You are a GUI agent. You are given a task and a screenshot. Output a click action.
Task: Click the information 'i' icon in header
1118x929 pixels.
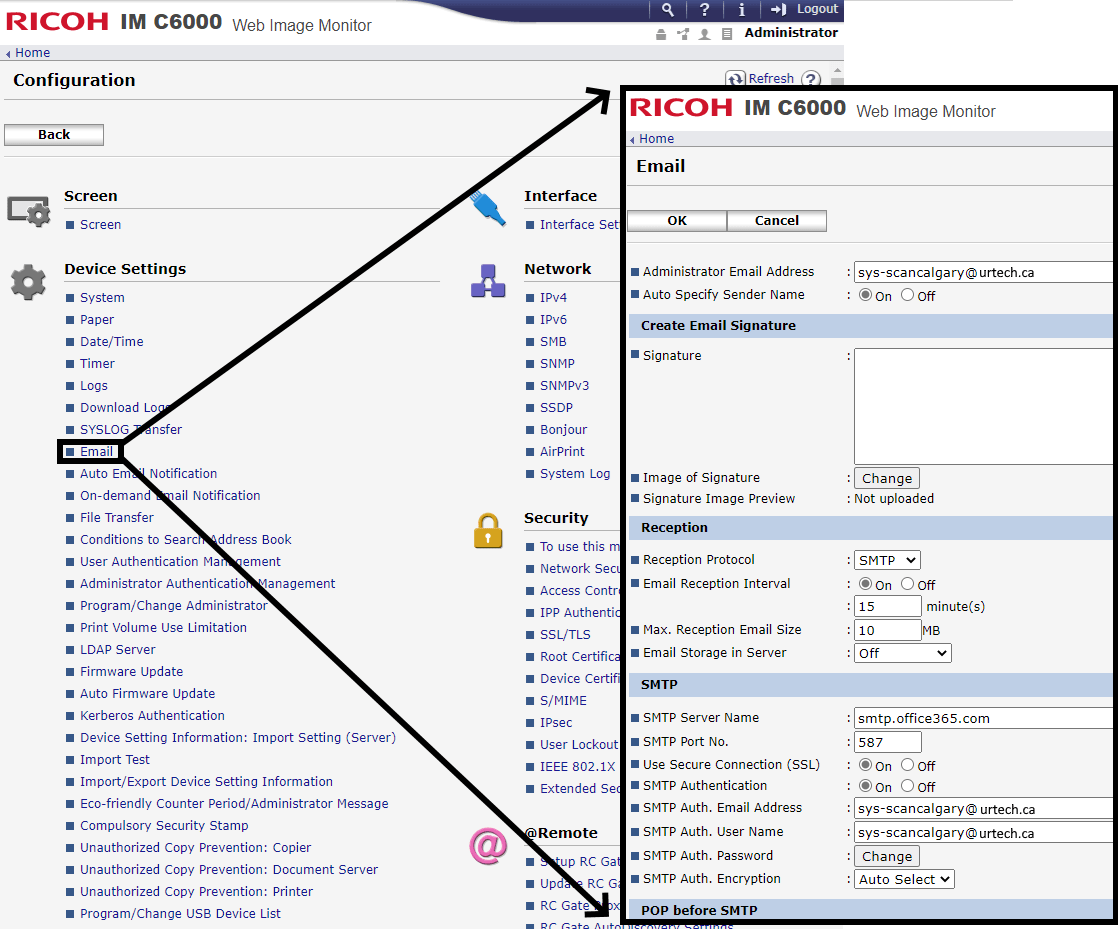coord(741,9)
